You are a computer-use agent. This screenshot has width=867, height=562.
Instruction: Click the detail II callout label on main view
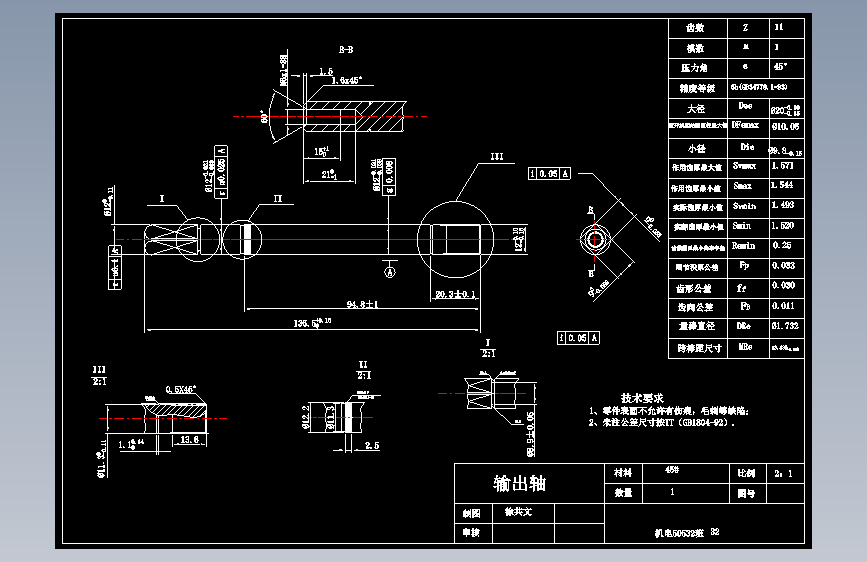pos(278,199)
